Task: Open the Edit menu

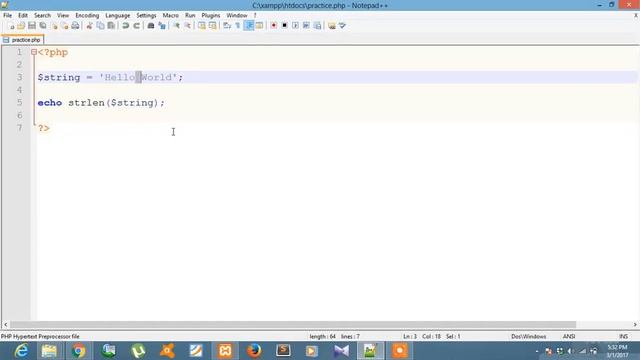Action: 23,15
